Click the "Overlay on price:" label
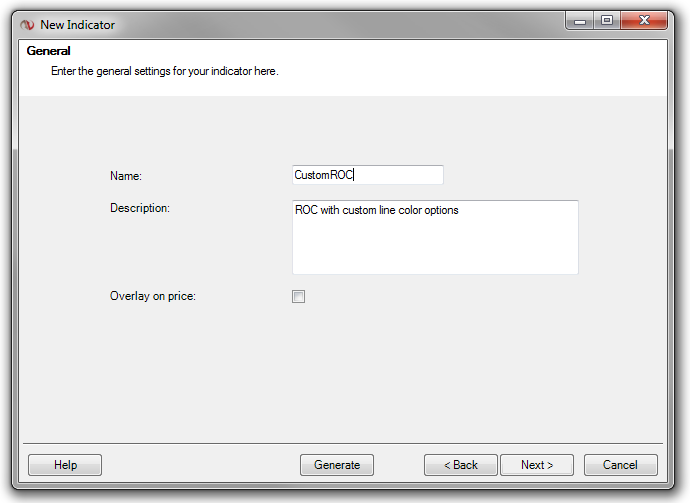The width and height of the screenshot is (690, 503). click(x=153, y=296)
